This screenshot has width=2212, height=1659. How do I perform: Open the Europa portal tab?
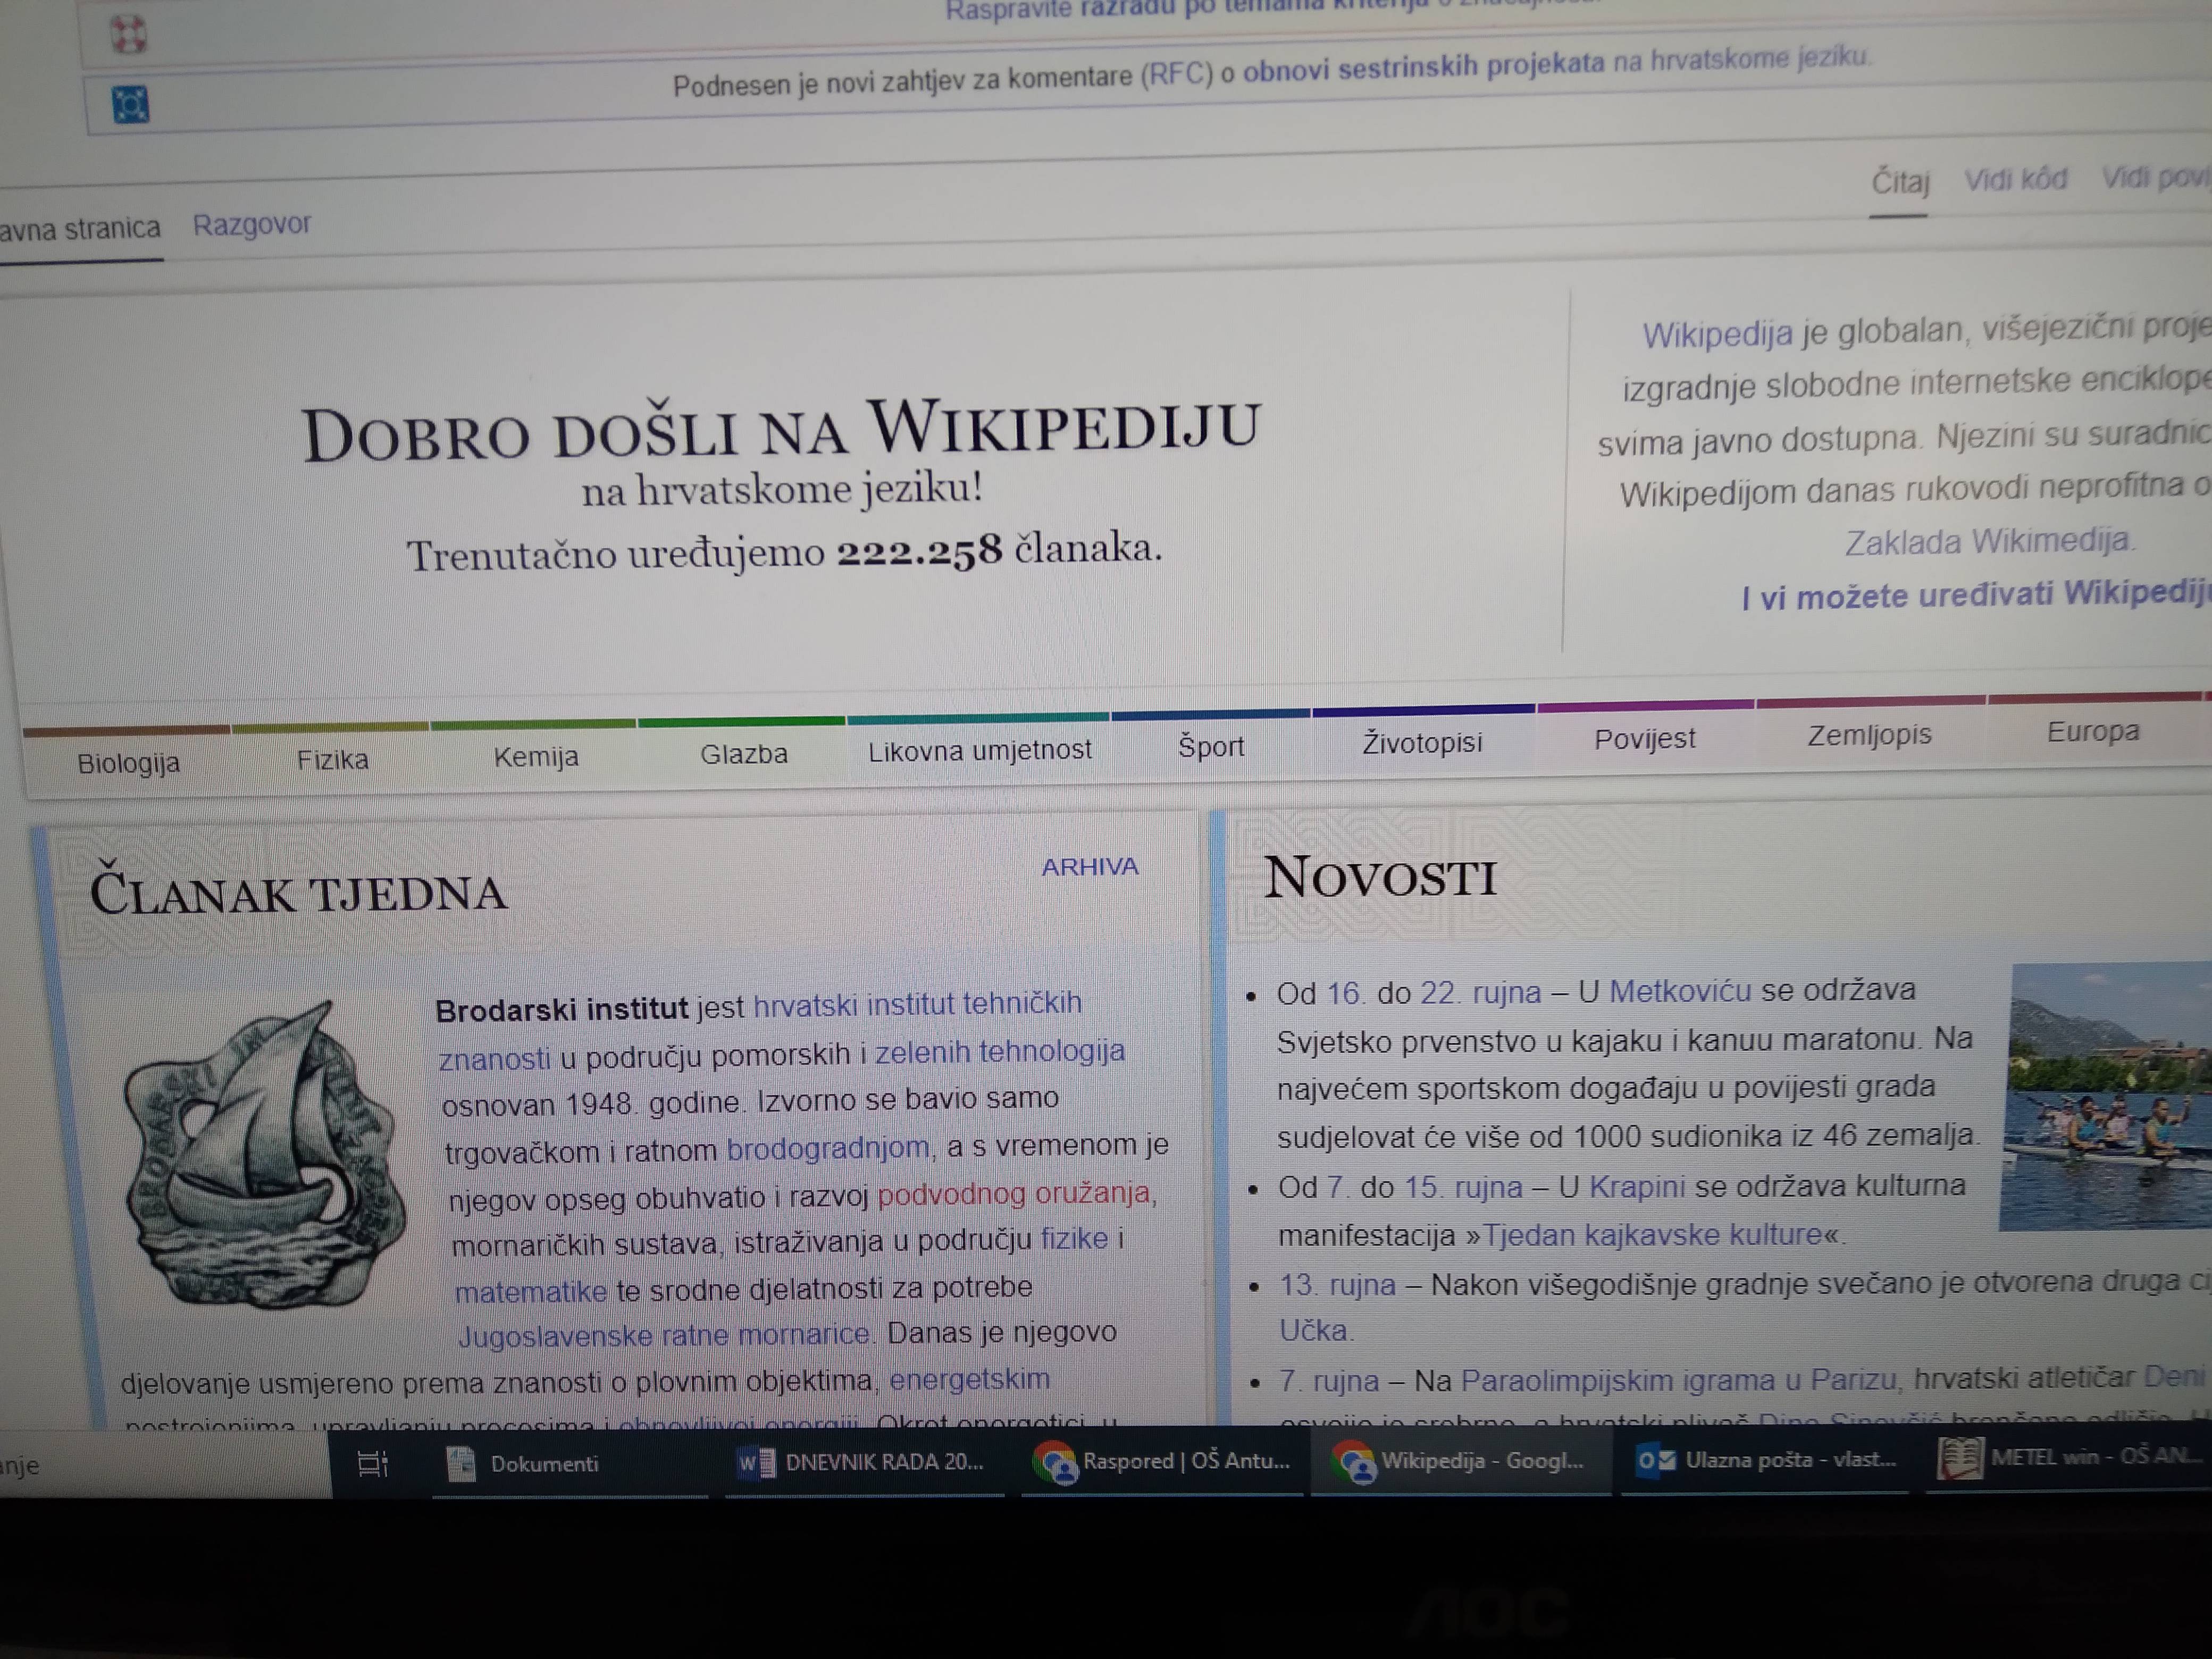coord(2093,731)
